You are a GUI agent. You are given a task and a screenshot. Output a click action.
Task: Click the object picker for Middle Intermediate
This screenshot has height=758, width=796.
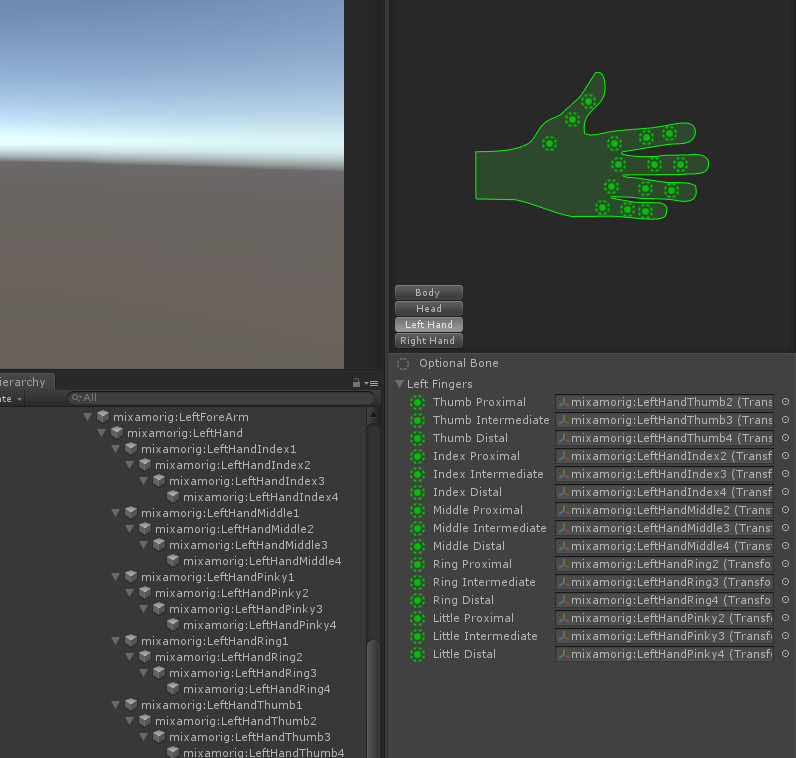[x=785, y=528]
